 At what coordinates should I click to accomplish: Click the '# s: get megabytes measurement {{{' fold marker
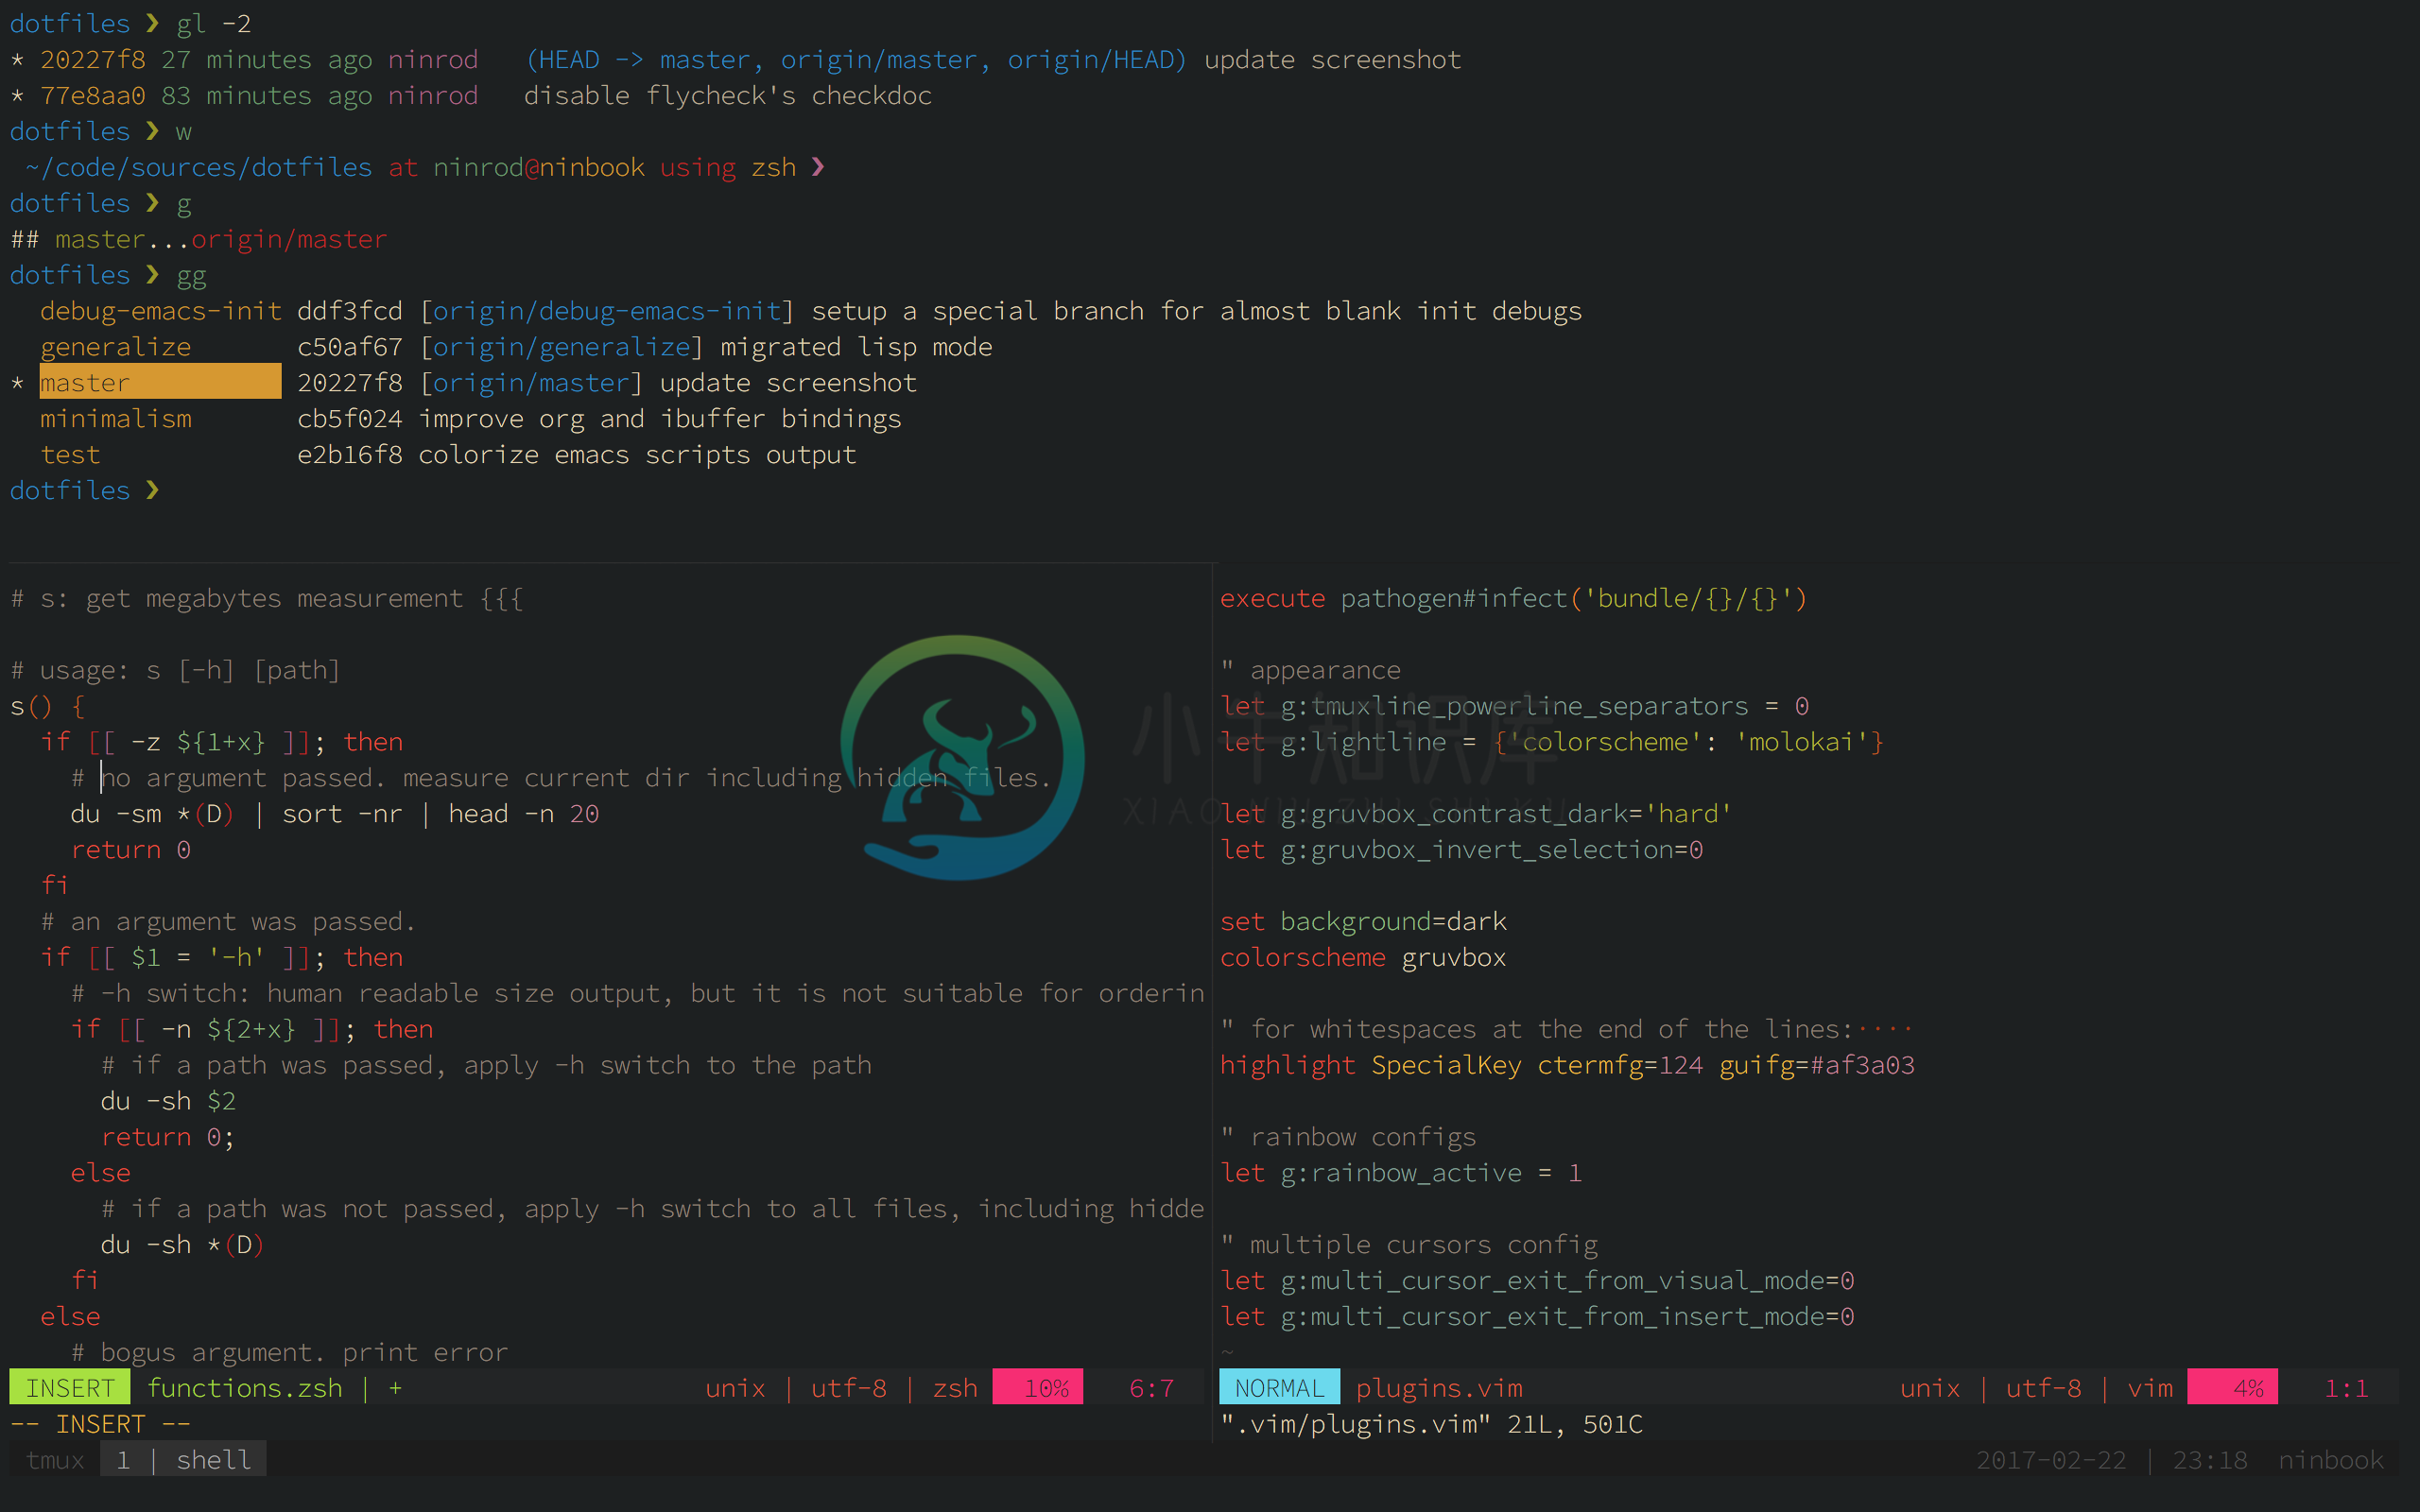(267, 599)
